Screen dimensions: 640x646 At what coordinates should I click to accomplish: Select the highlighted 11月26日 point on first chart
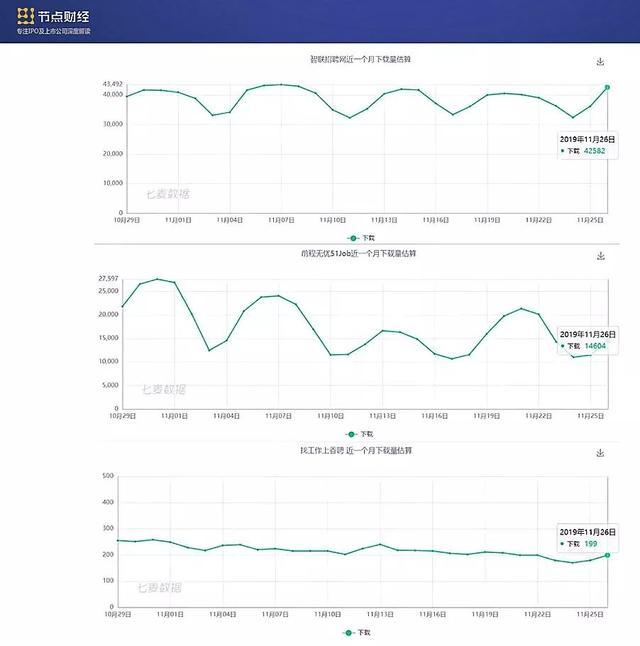[x=607, y=87]
